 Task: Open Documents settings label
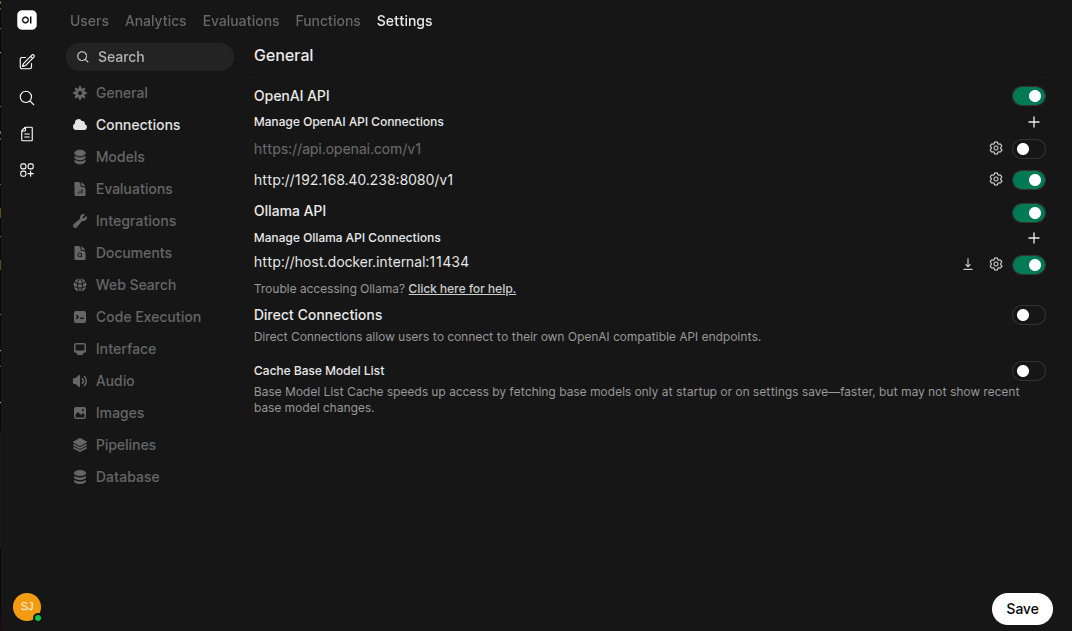(134, 253)
